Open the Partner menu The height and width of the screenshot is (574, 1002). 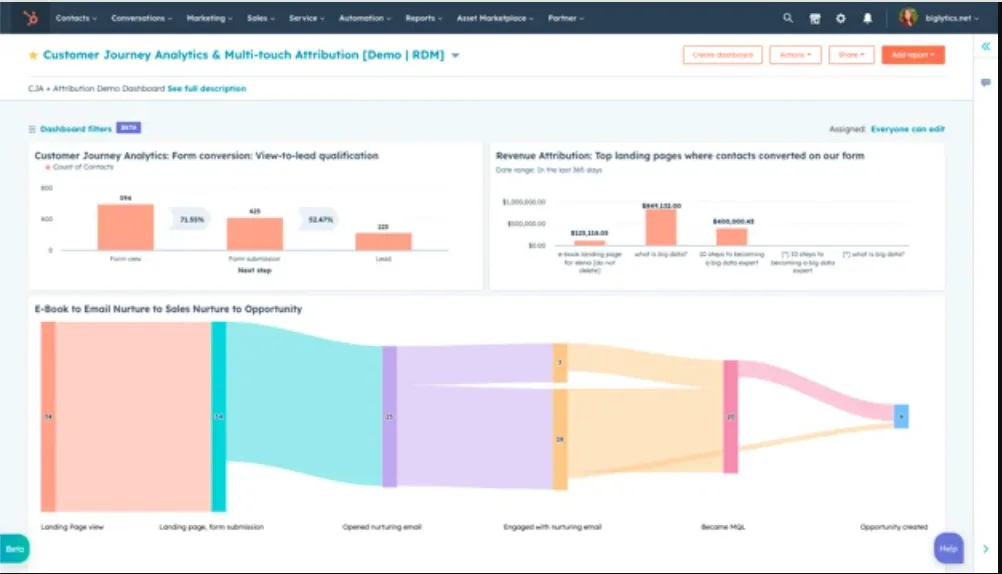566,18
